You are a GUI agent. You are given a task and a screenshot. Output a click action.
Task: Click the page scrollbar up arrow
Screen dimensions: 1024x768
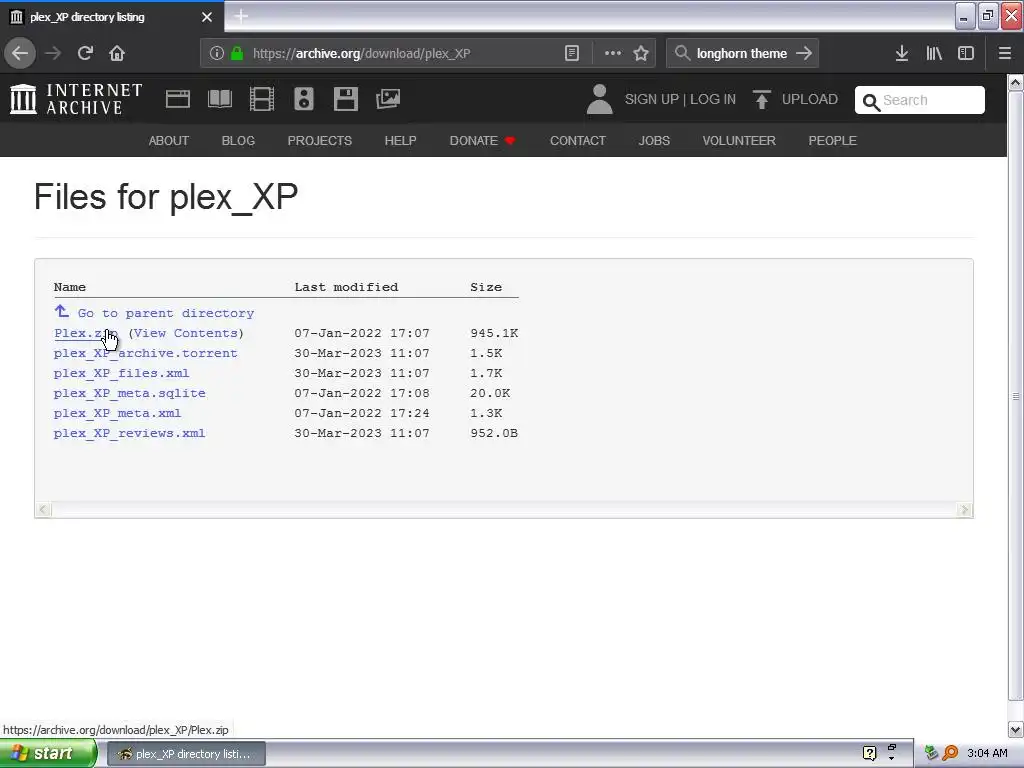click(x=1016, y=82)
